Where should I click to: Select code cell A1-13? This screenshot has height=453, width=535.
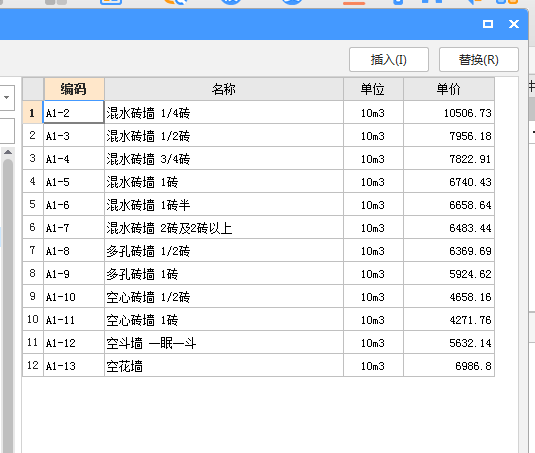pos(74,365)
